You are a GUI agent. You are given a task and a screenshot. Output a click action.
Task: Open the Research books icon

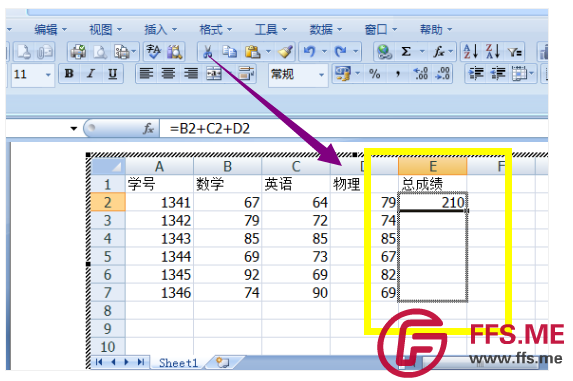pos(175,52)
